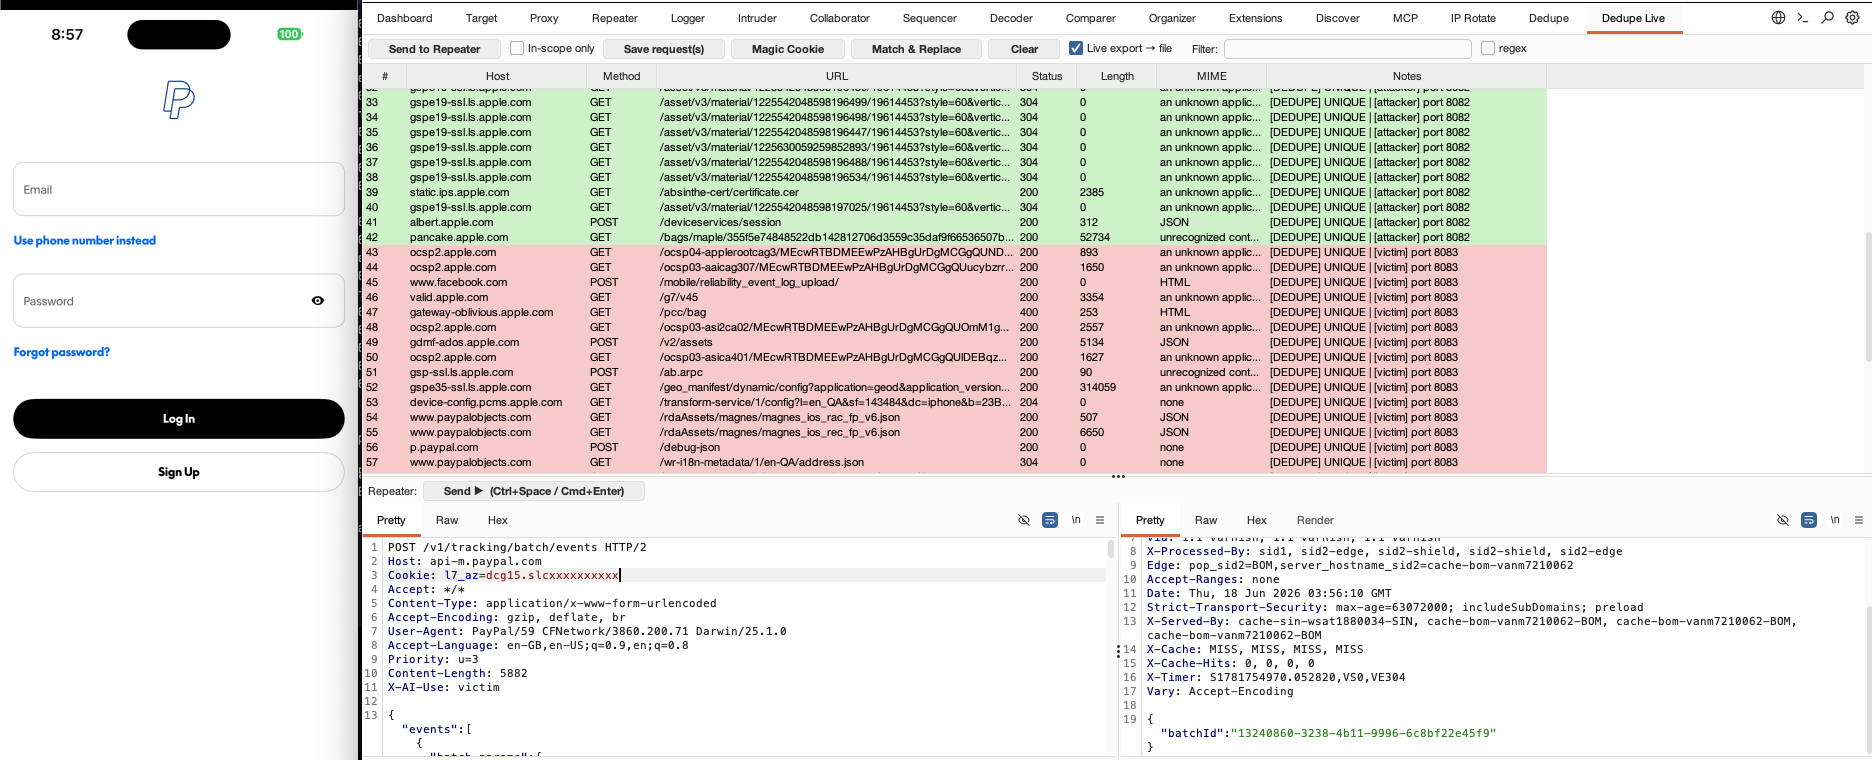Tap the Log In button

pyautogui.click(x=179, y=419)
